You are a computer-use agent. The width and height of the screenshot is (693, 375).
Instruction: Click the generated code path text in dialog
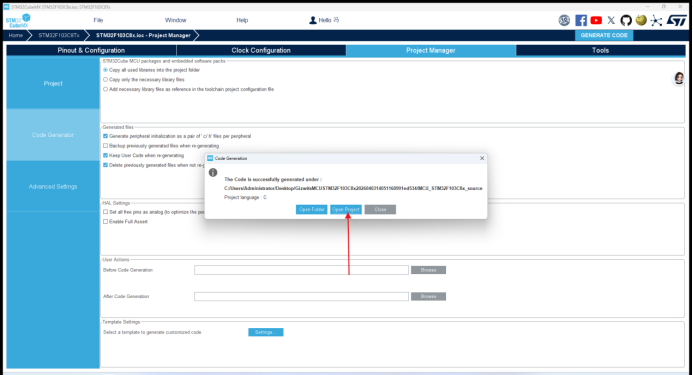coord(353,188)
